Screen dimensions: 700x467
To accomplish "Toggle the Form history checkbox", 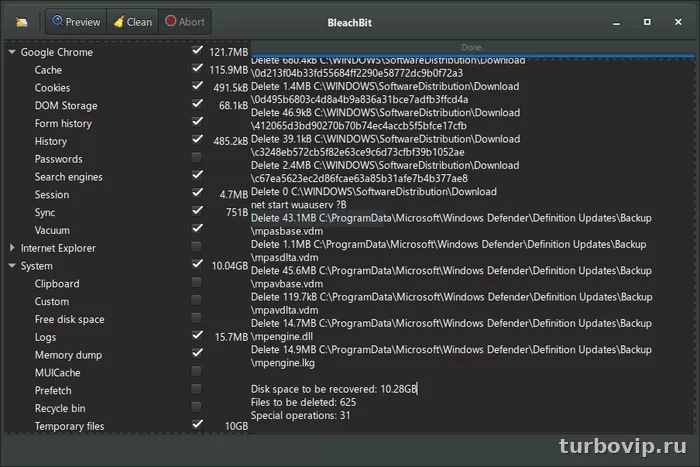I will tap(196, 122).
